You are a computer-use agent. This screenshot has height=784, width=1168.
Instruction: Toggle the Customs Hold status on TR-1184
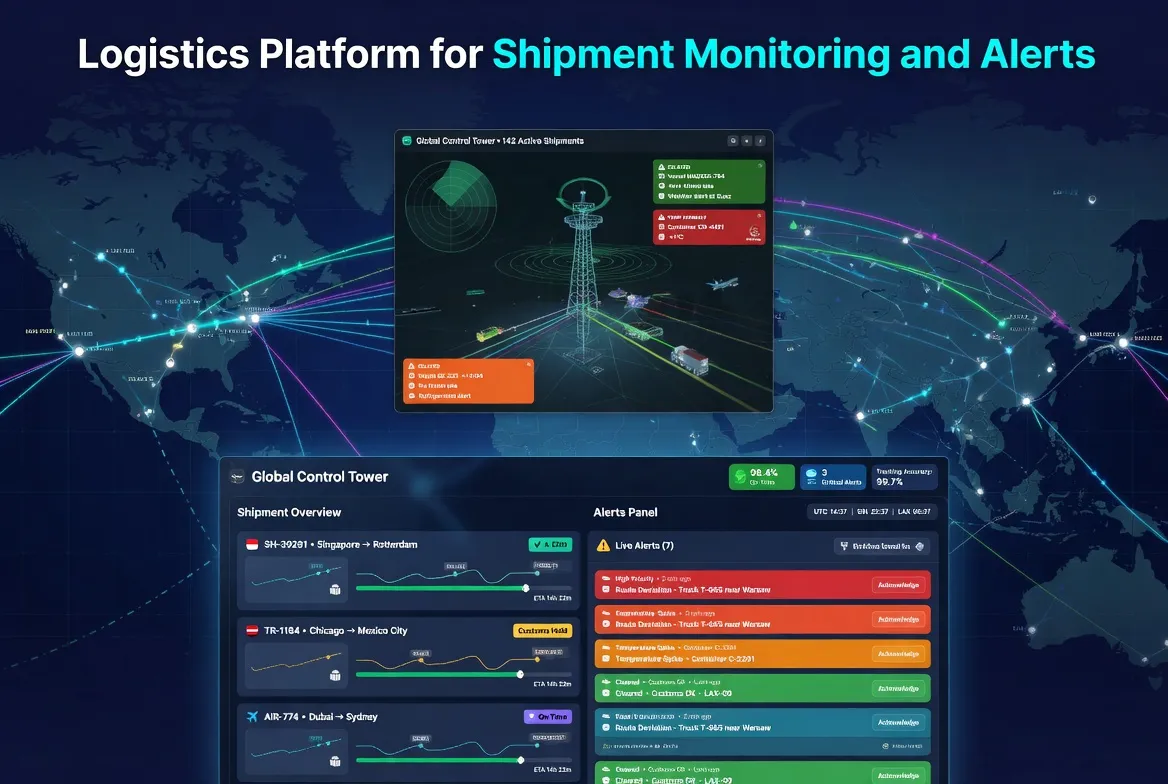click(545, 630)
